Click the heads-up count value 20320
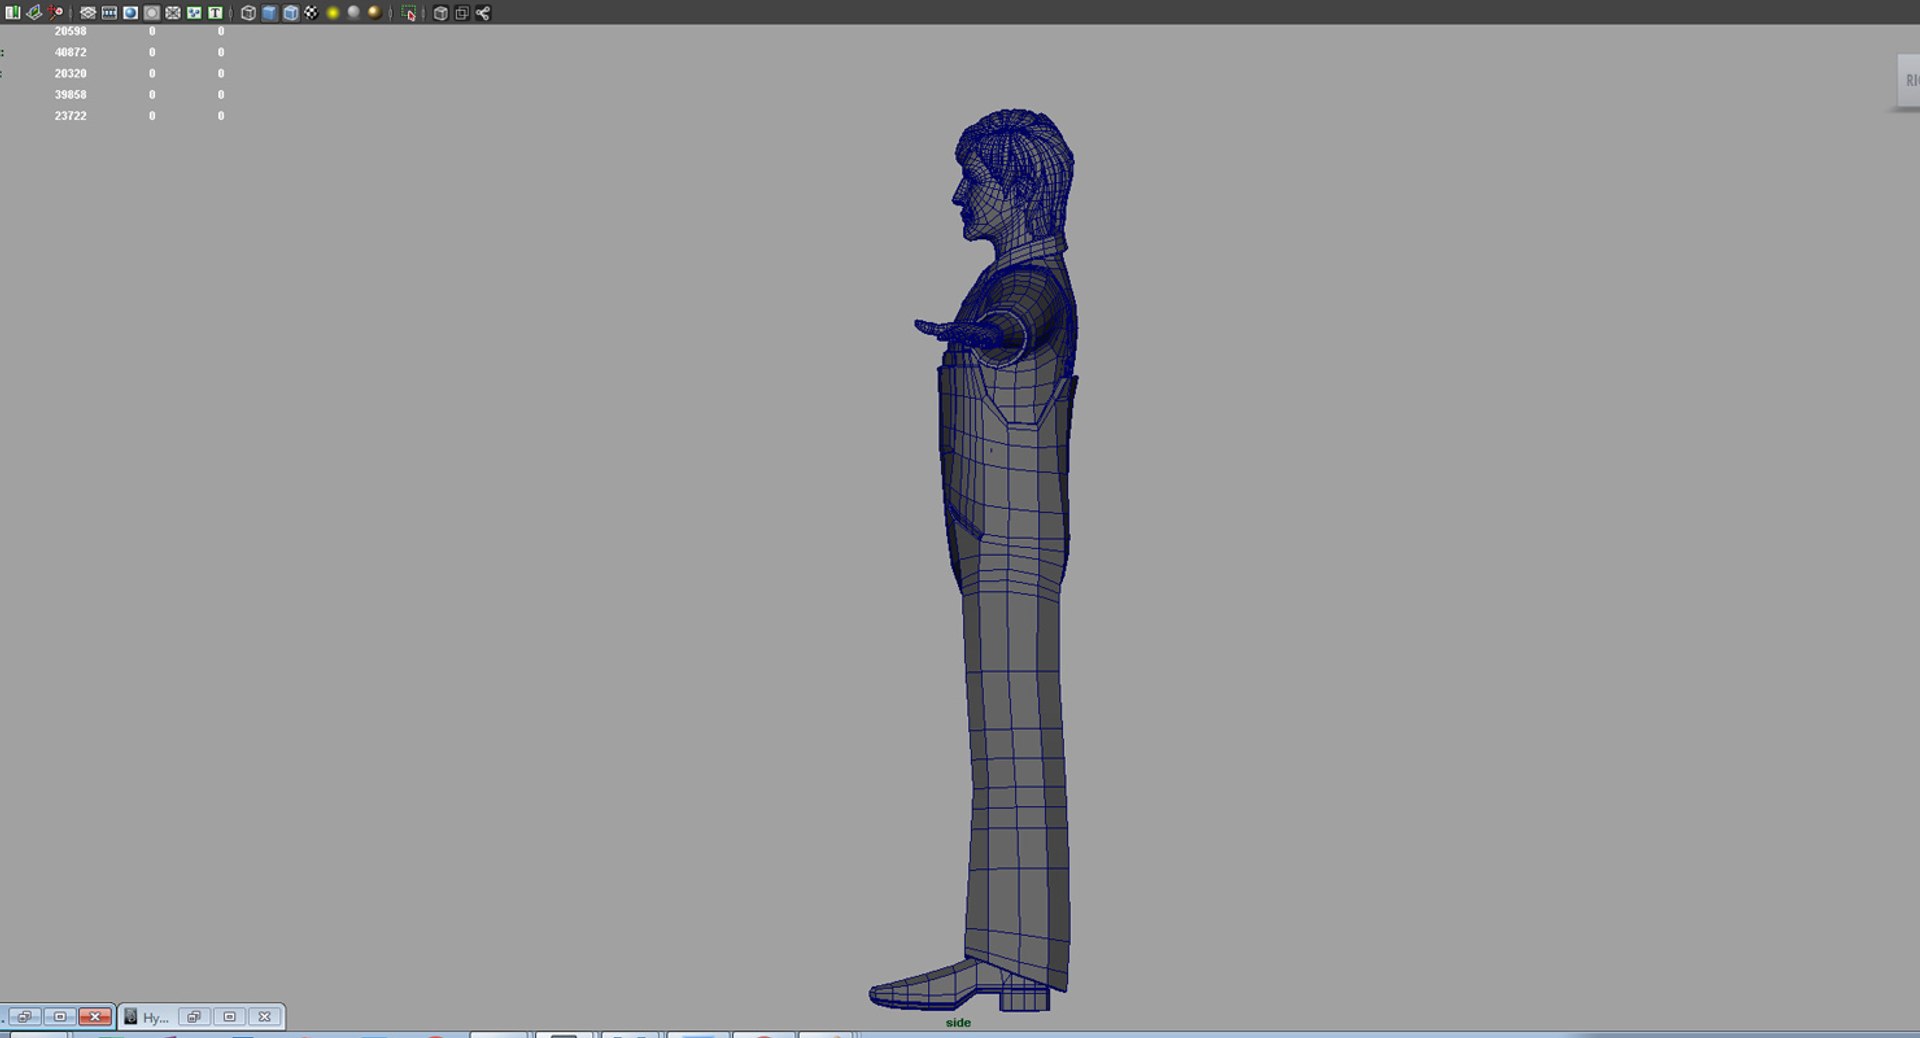Screen dimensions: 1920x1038 coord(70,73)
